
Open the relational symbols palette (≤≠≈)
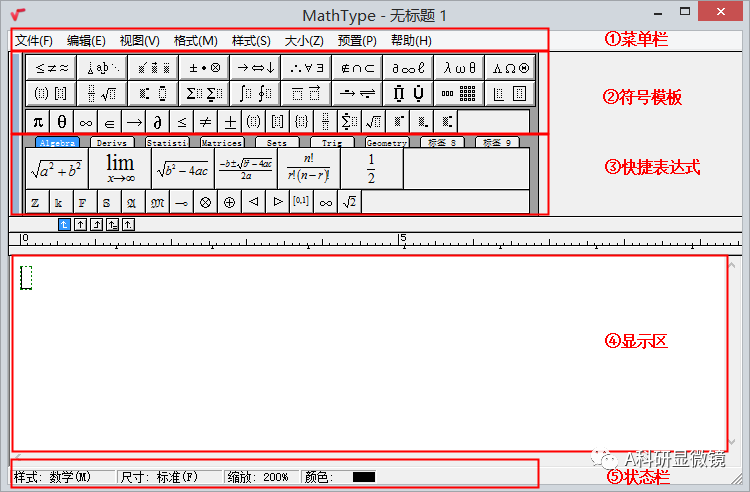point(51,68)
